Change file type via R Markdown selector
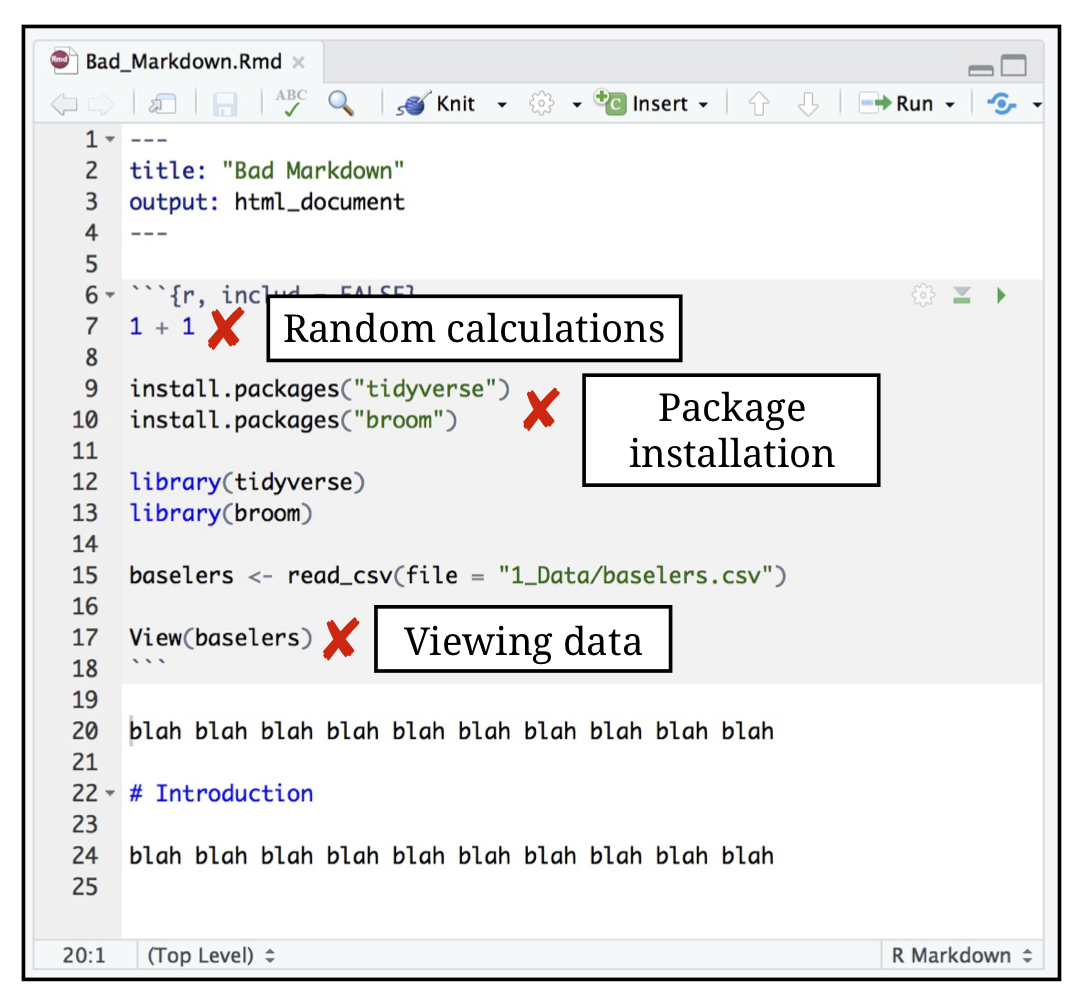The width and height of the screenshot is (1078, 993). [961, 956]
